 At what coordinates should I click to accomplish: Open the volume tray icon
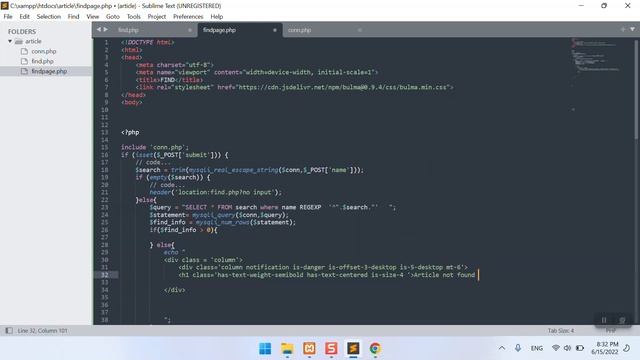(567, 348)
